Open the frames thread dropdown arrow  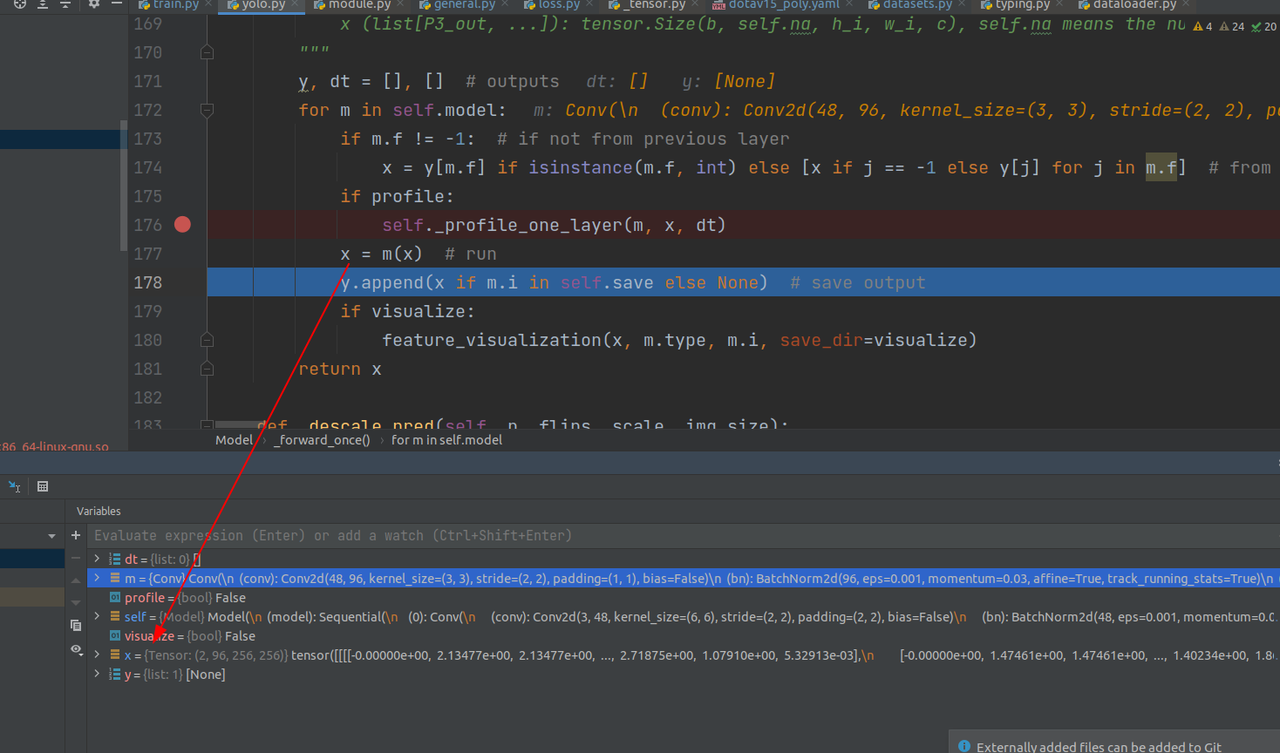pyautogui.click(x=52, y=537)
